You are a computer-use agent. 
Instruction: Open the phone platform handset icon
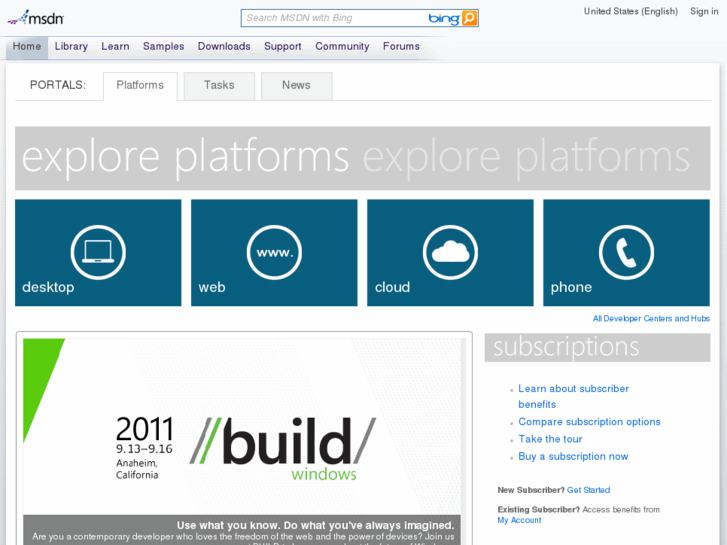[626, 252]
